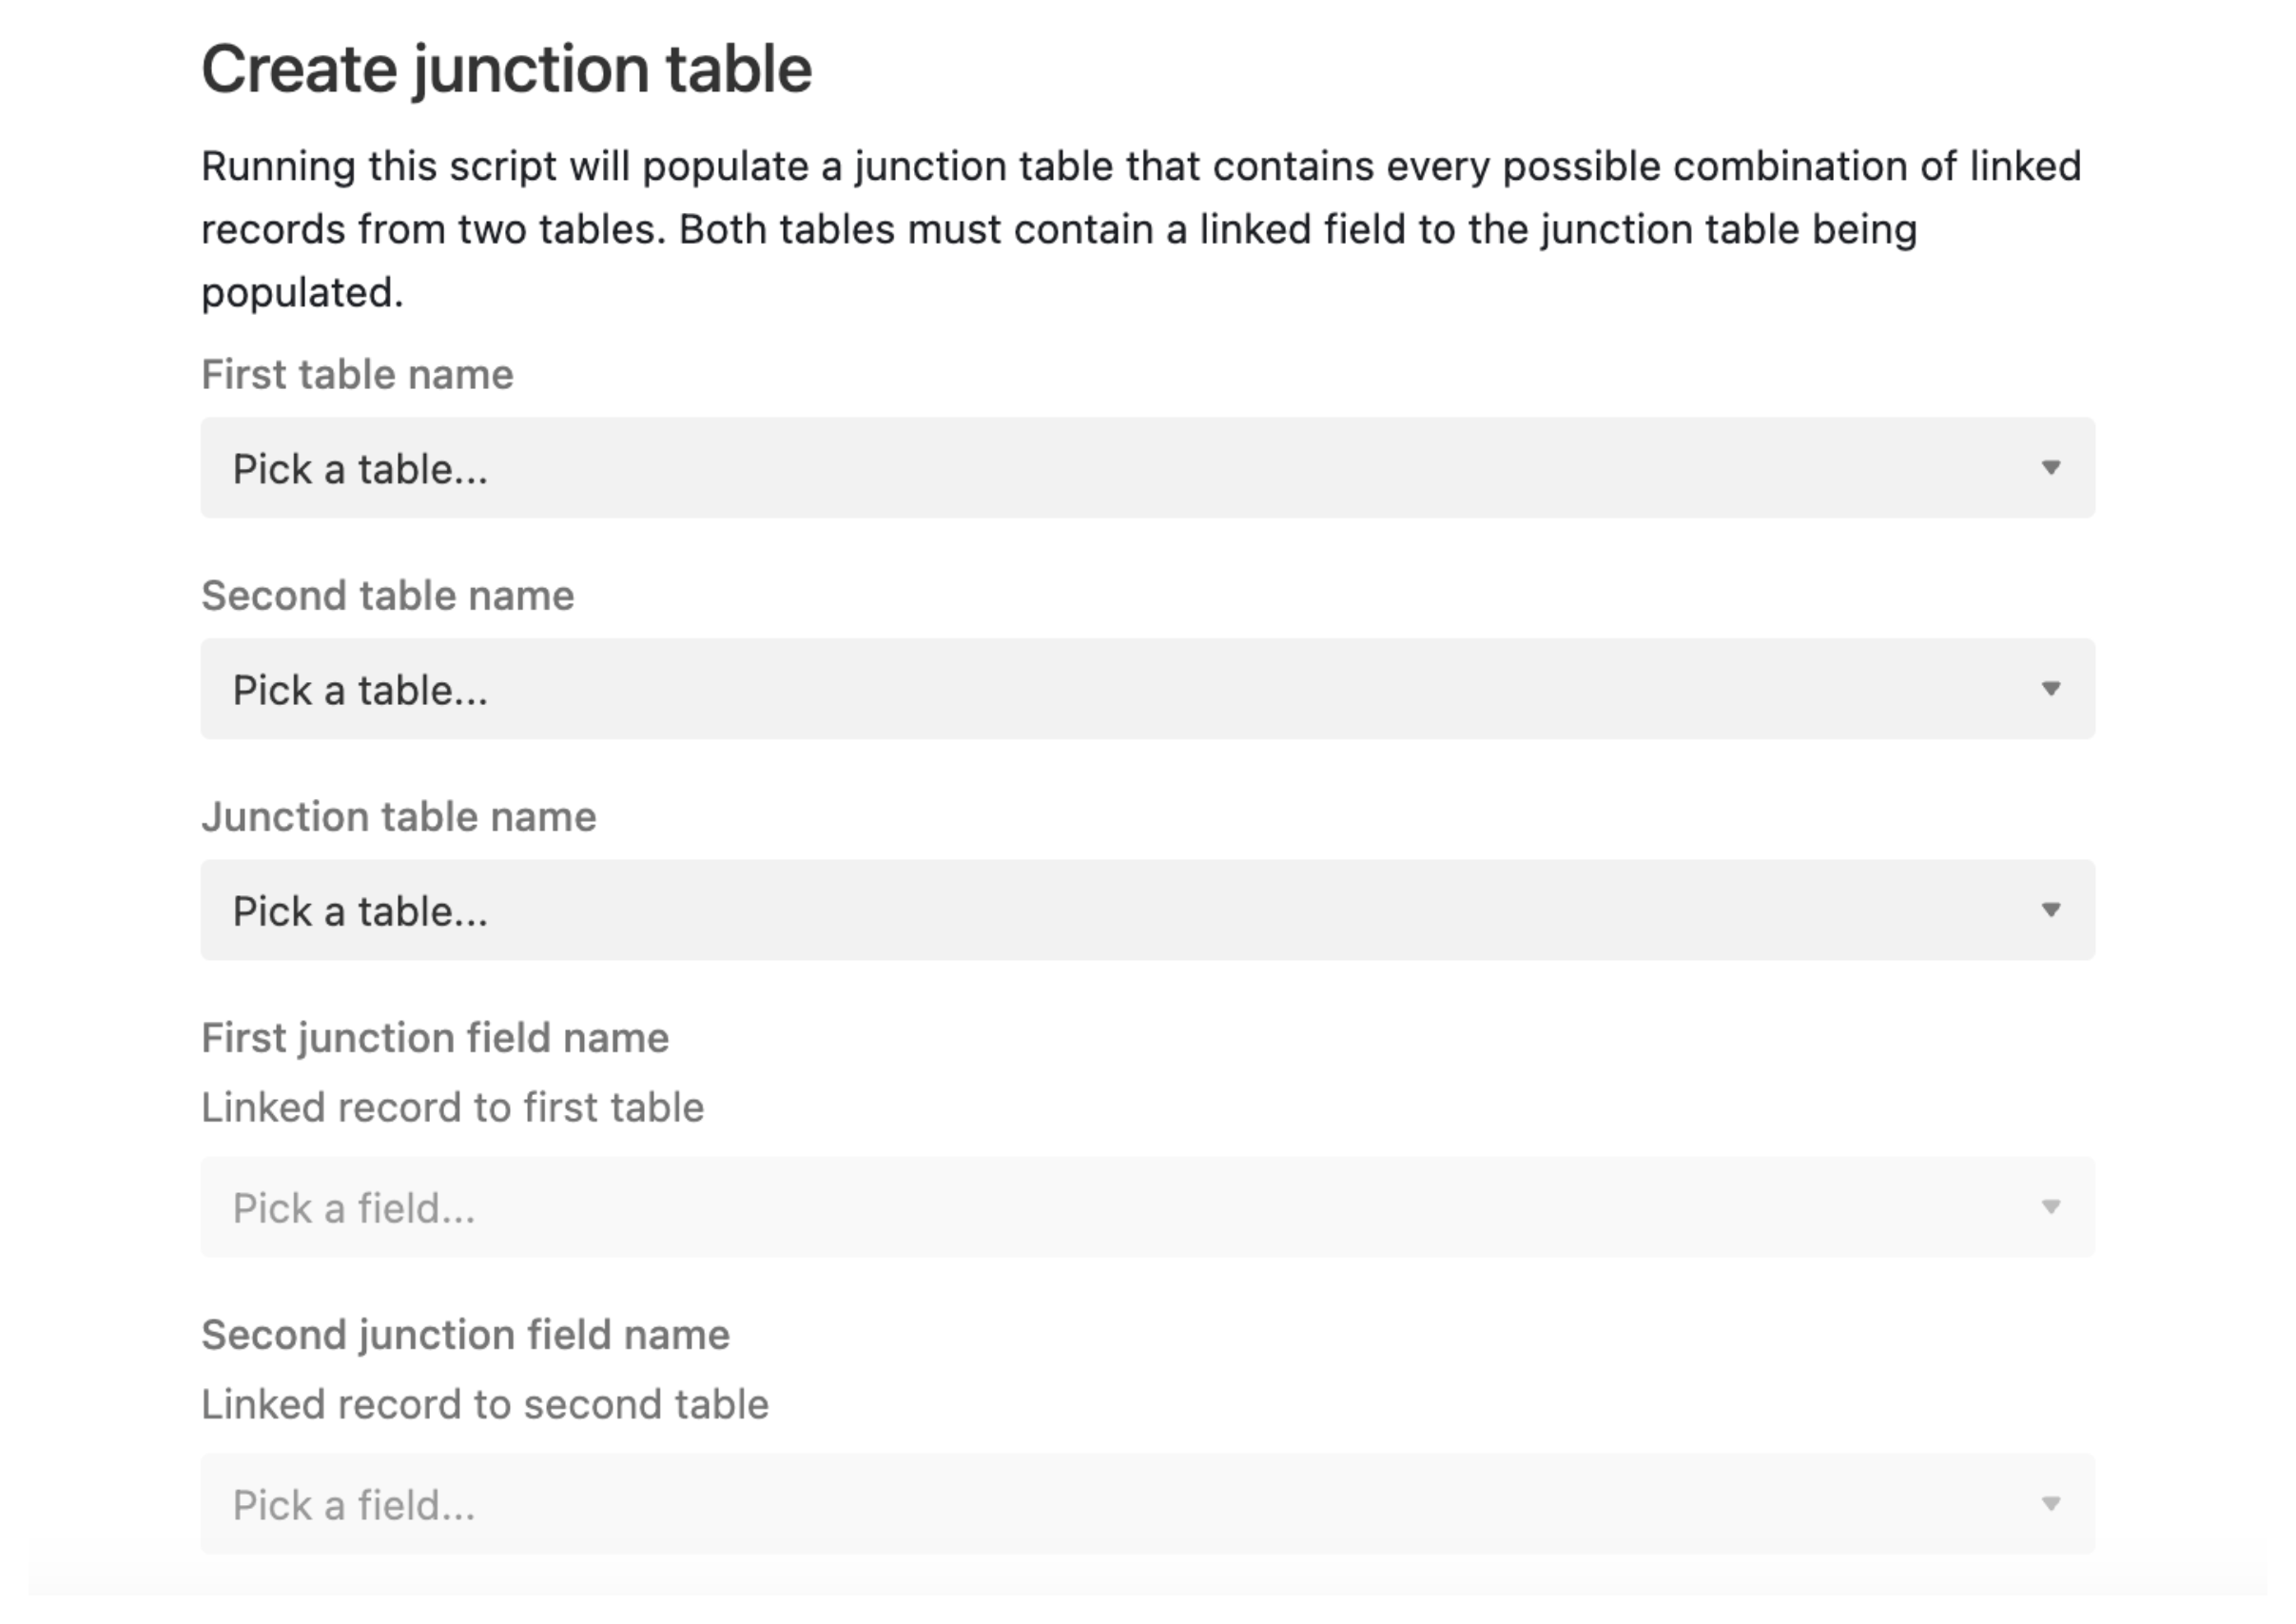Click the 'Pick a field...' placeholder under Second junction field

click(x=355, y=1504)
